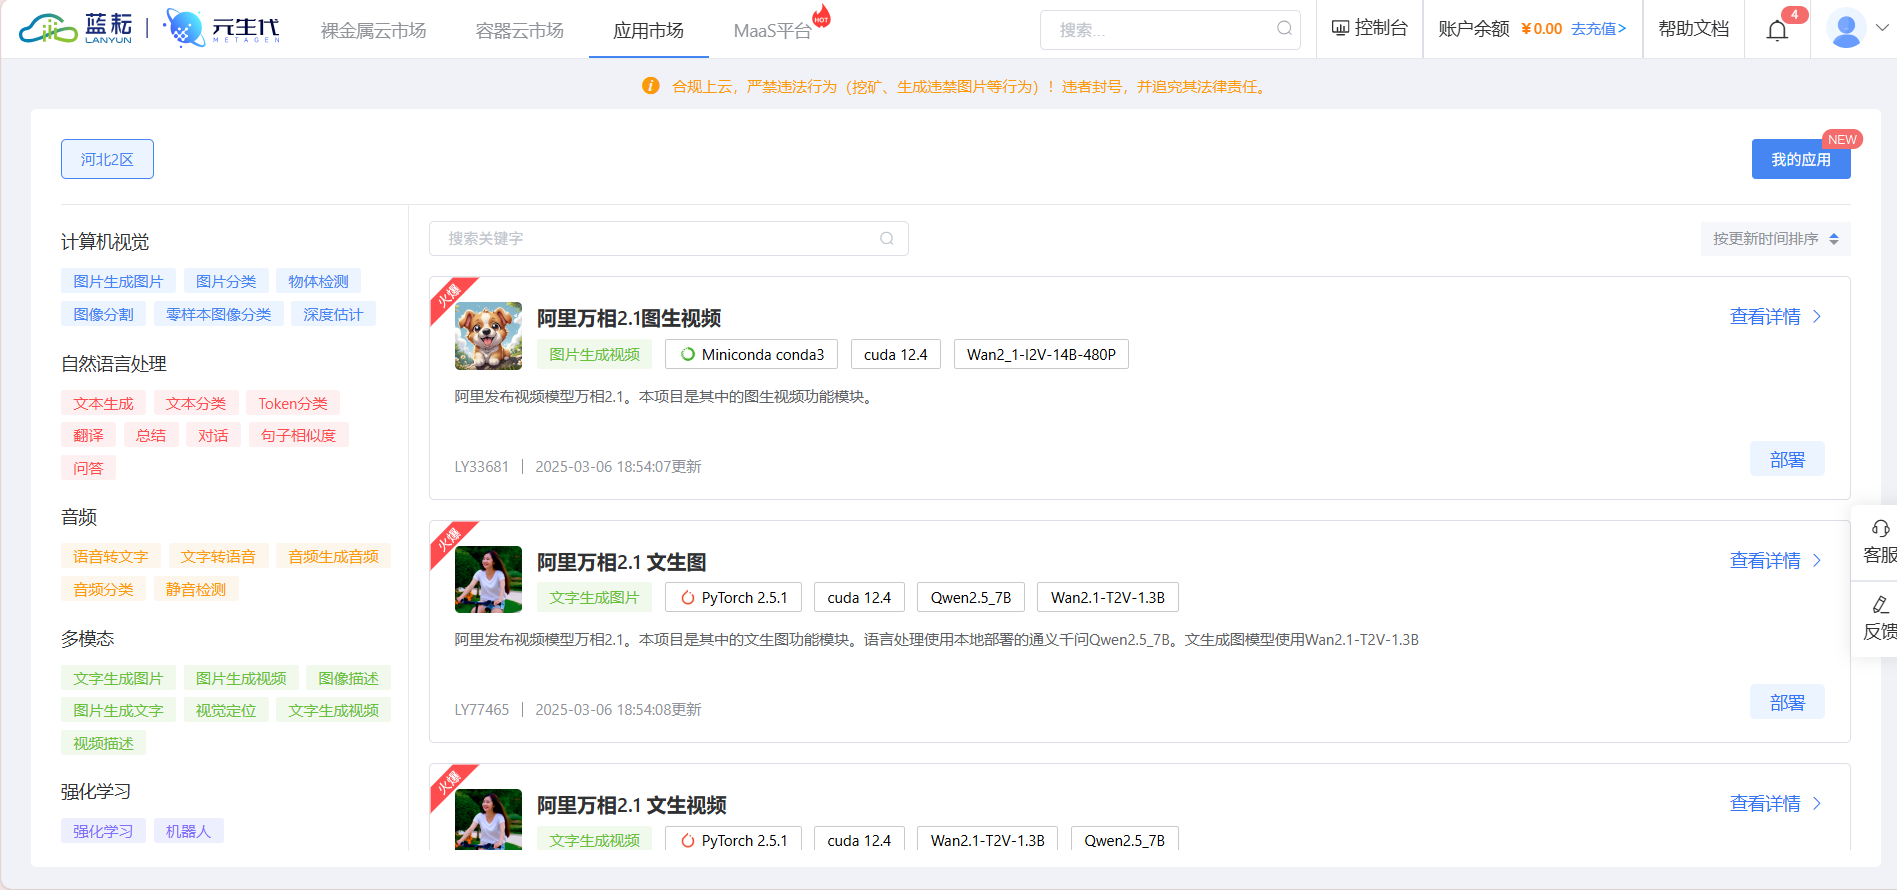The image size is (1897, 890).
Task: Filter by 文本生成 tag
Action: pos(103,403)
